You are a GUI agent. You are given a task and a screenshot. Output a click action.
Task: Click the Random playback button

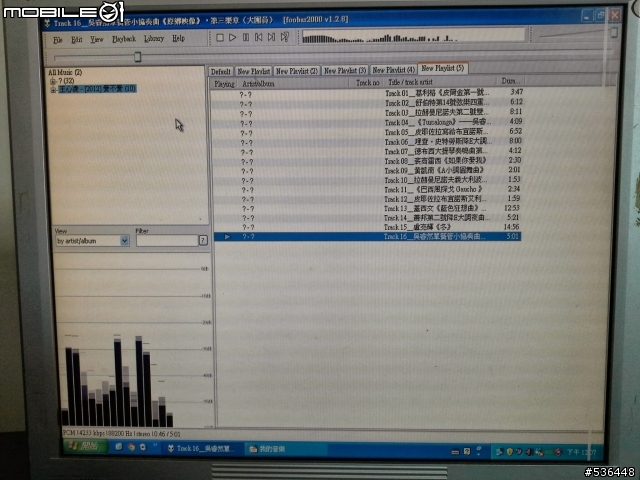click(x=285, y=37)
